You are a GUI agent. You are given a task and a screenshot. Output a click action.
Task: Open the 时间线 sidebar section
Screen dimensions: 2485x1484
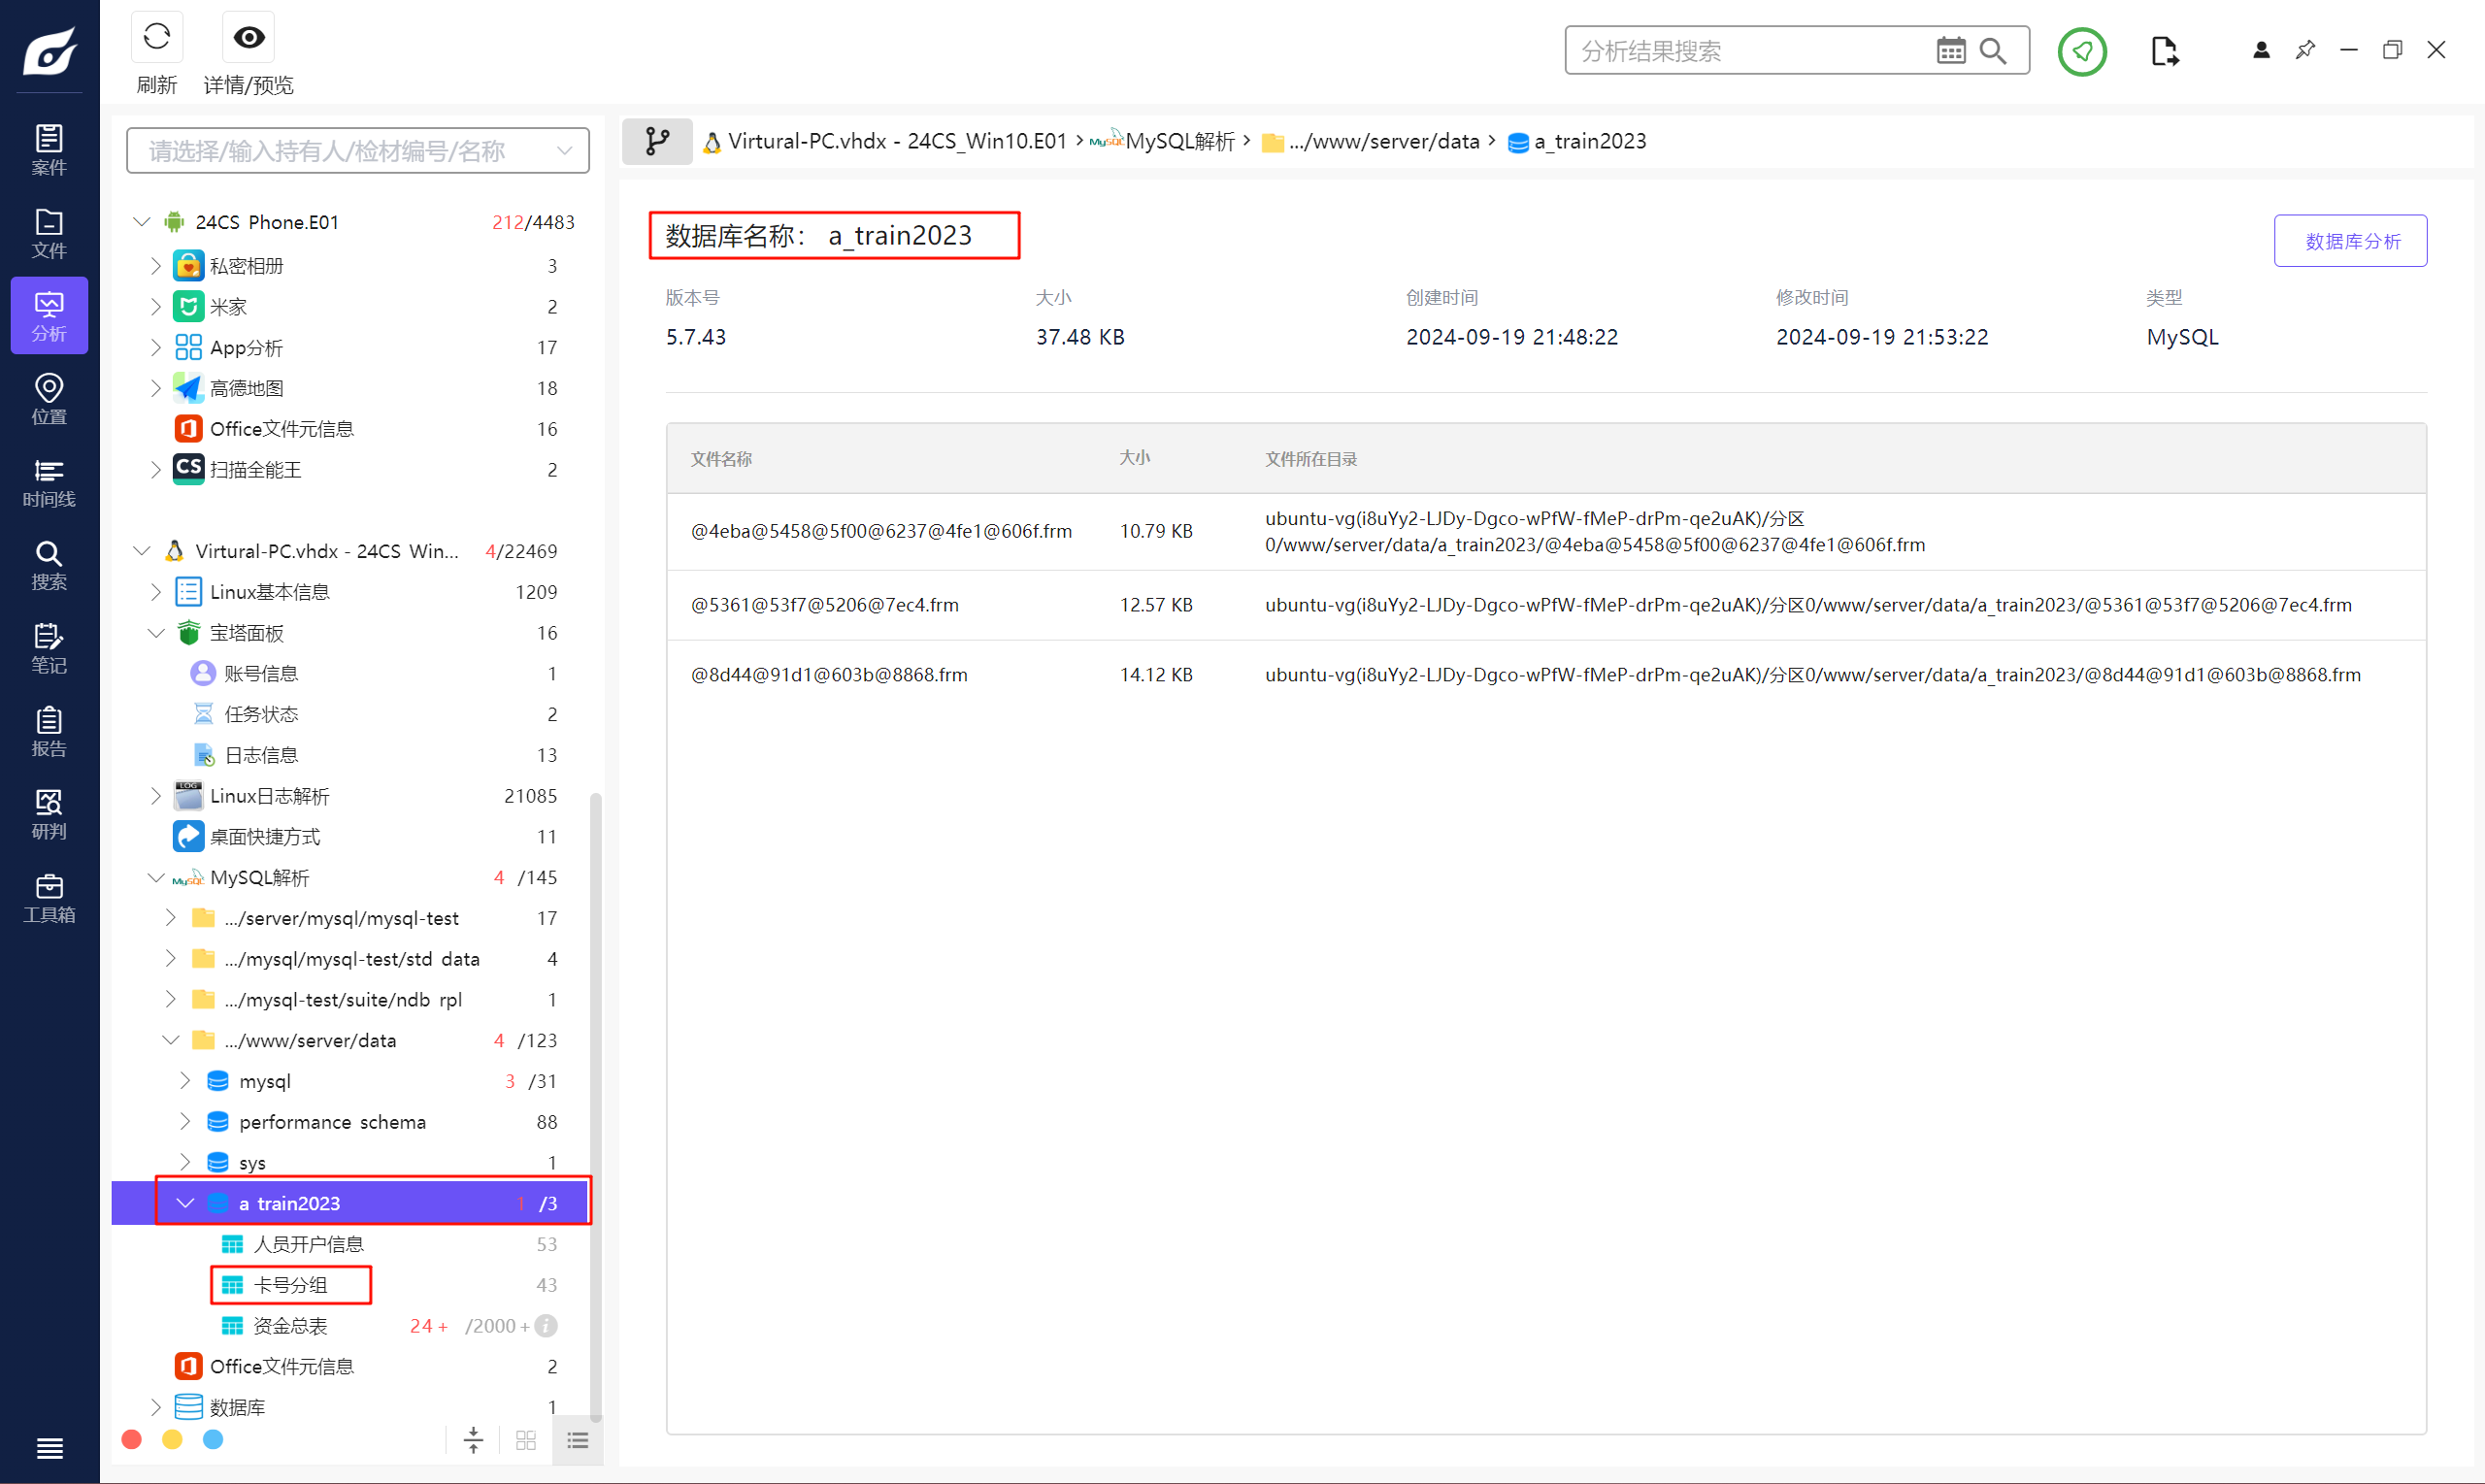coord(49,482)
